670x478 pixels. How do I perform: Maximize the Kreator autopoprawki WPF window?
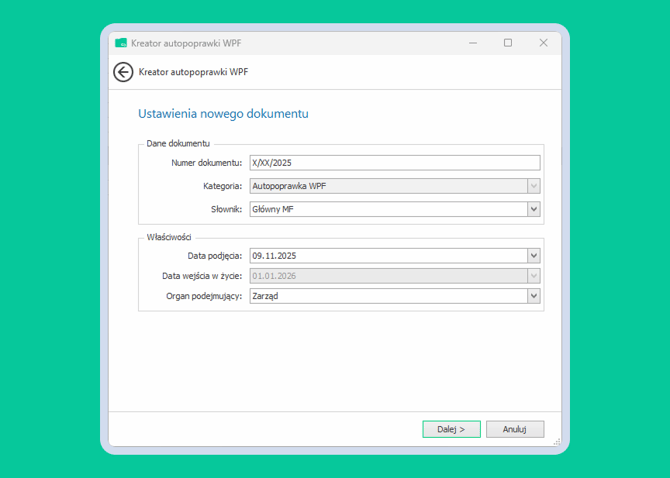tap(508, 43)
